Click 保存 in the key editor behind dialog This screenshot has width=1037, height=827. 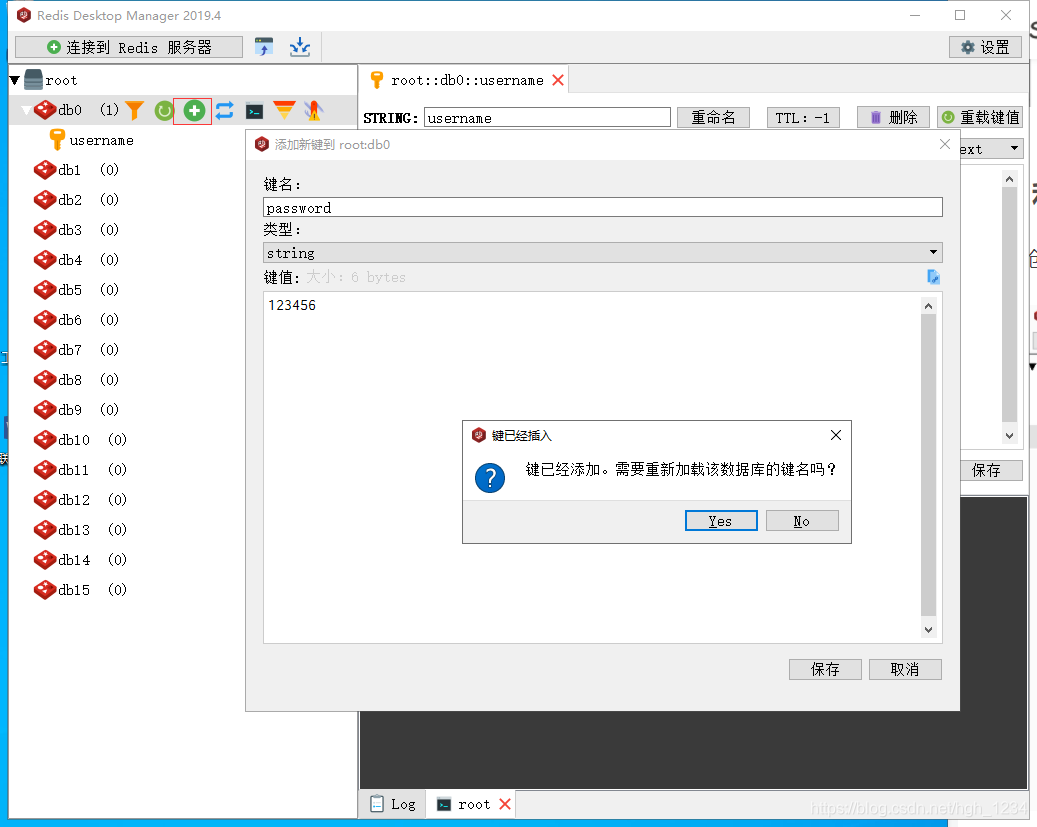[991, 470]
